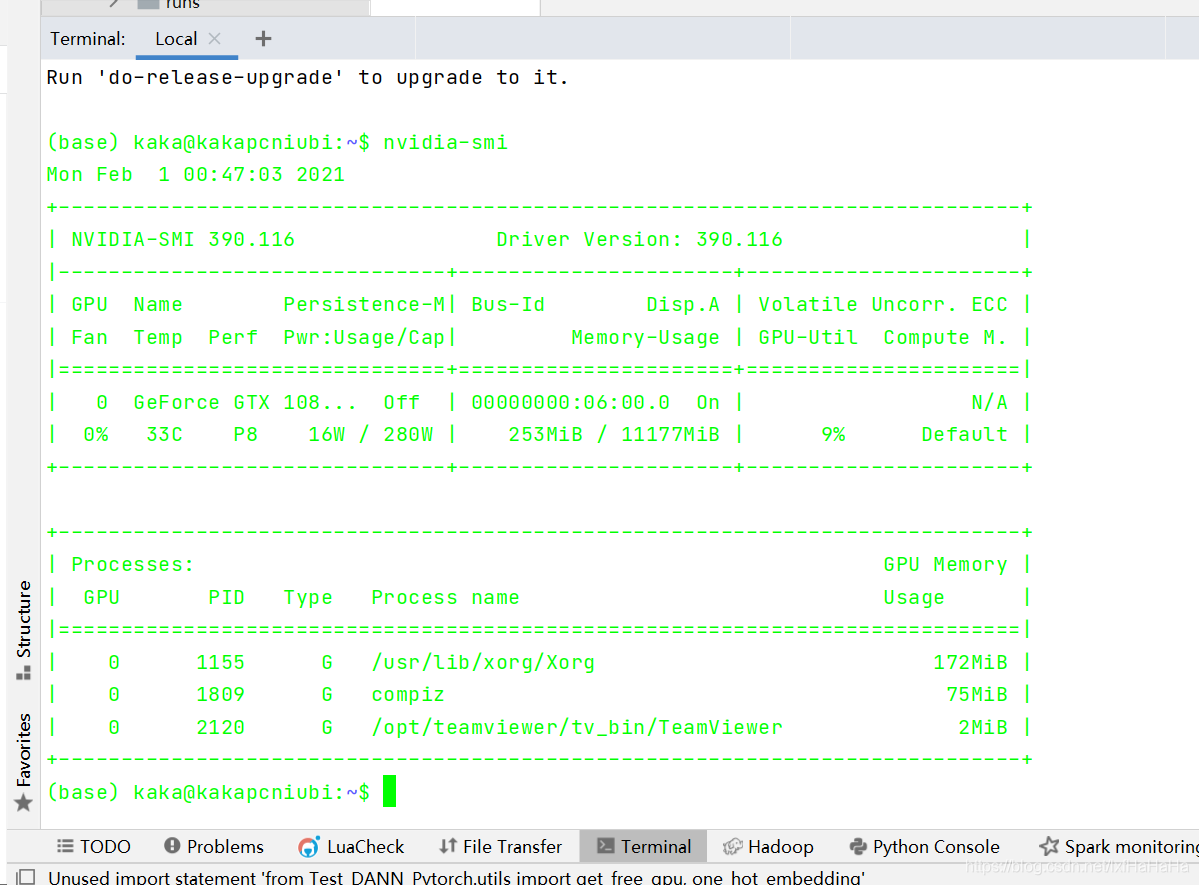Open the Hadoop tool window
1199x885 pixels.
pos(768,846)
